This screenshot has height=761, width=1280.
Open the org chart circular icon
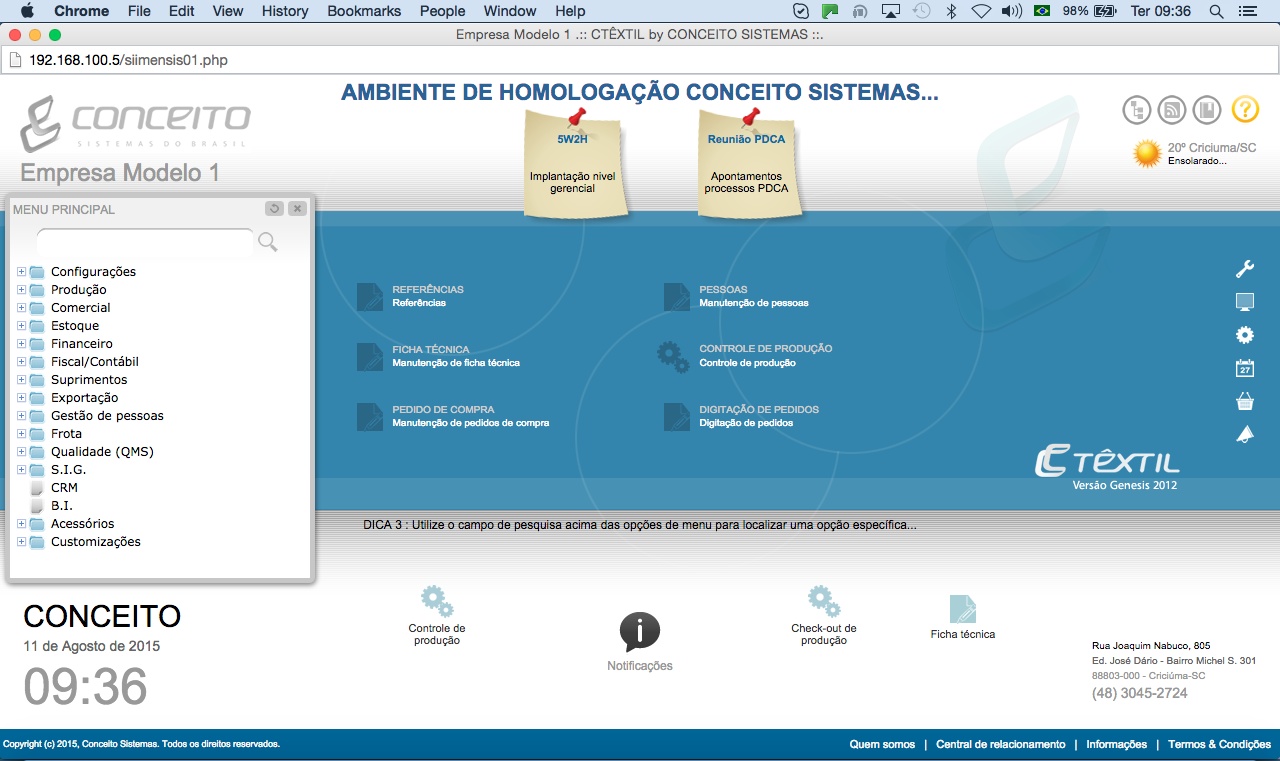pos(1137,109)
